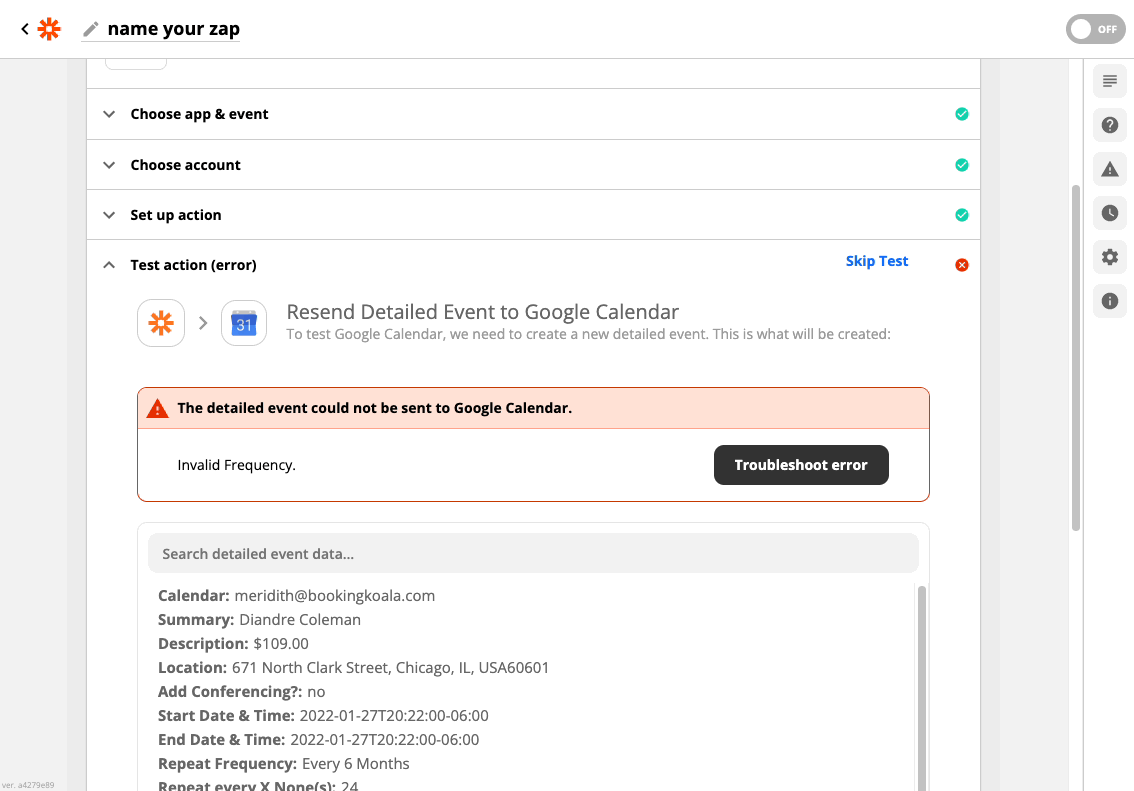The image size is (1134, 791).
Task: Expand the Set up action section
Action: click(x=176, y=215)
